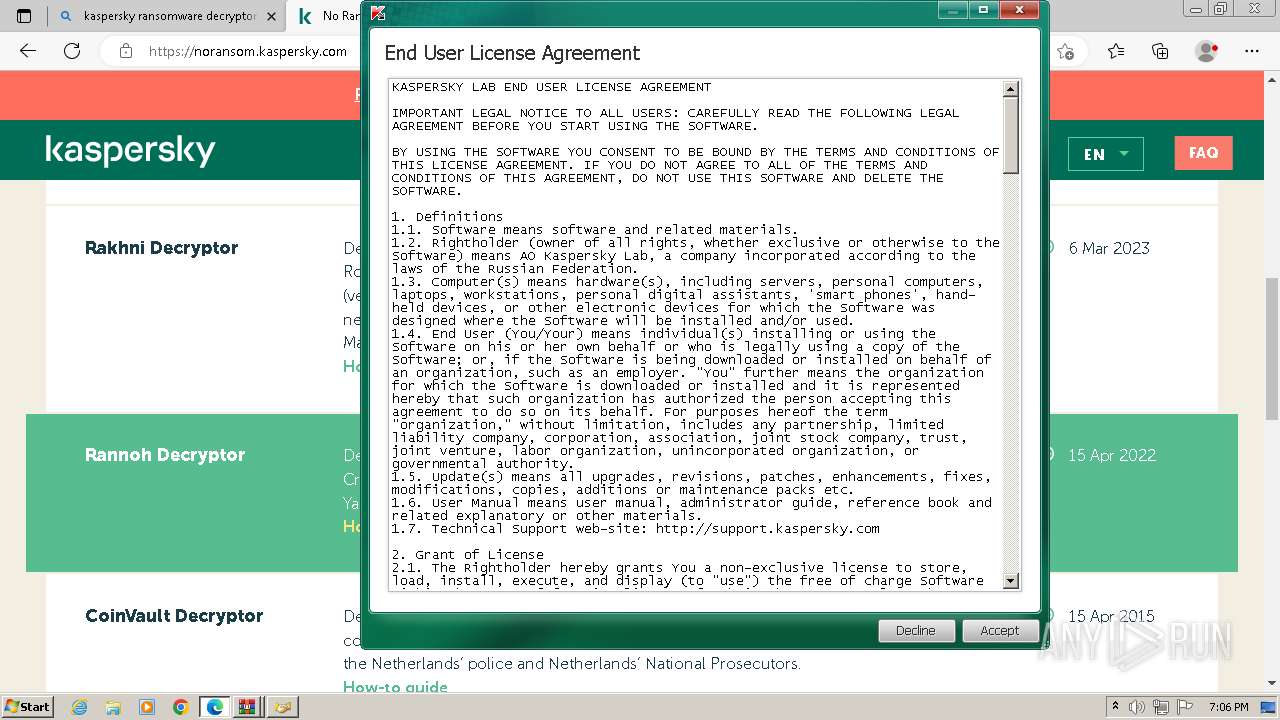This screenshot has height=720, width=1280.
Task: Switch to WinRAR in taskbar
Action: pyautogui.click(x=247, y=707)
